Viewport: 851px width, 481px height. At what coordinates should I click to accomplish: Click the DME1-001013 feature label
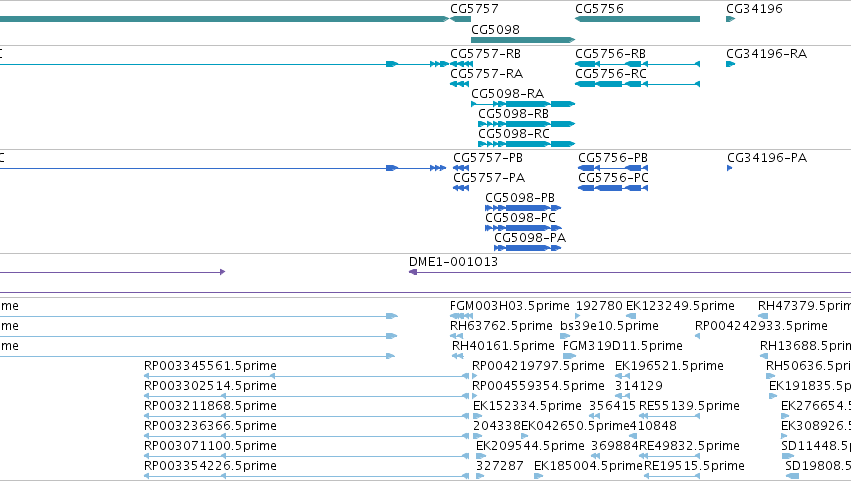[x=453, y=262]
